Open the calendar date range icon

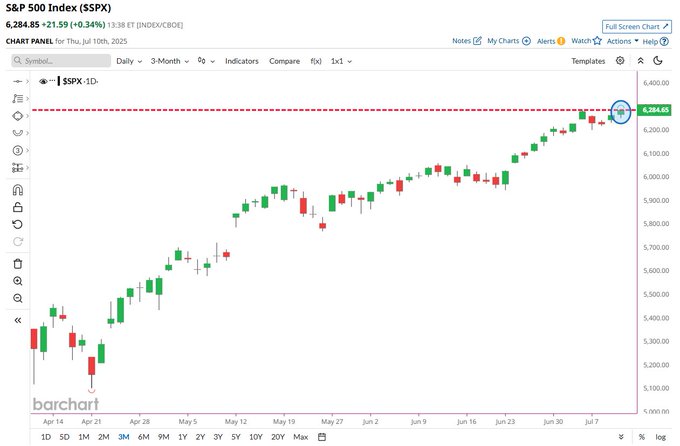point(322,437)
